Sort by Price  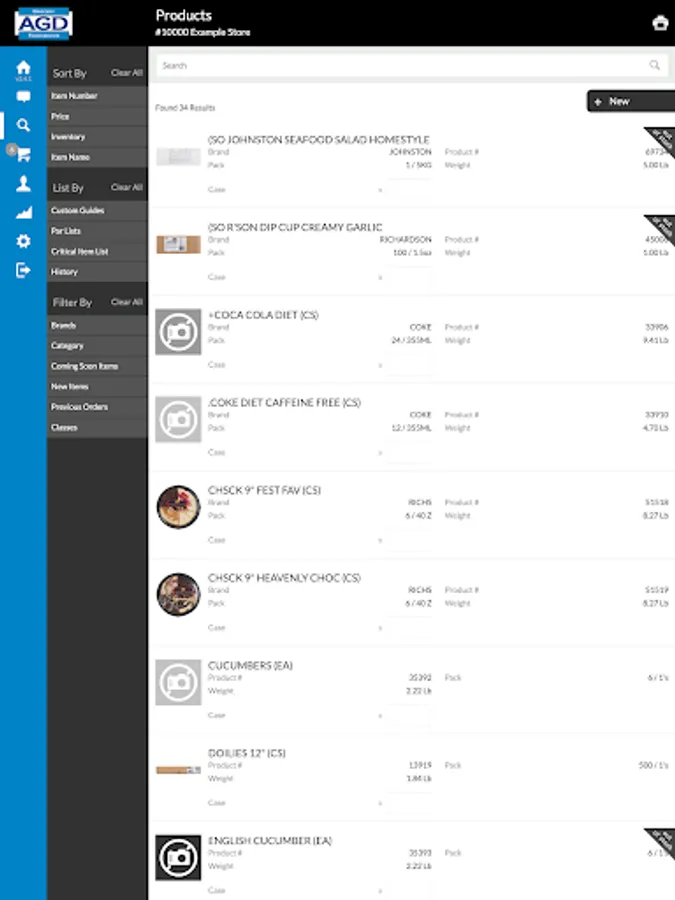tap(97, 117)
